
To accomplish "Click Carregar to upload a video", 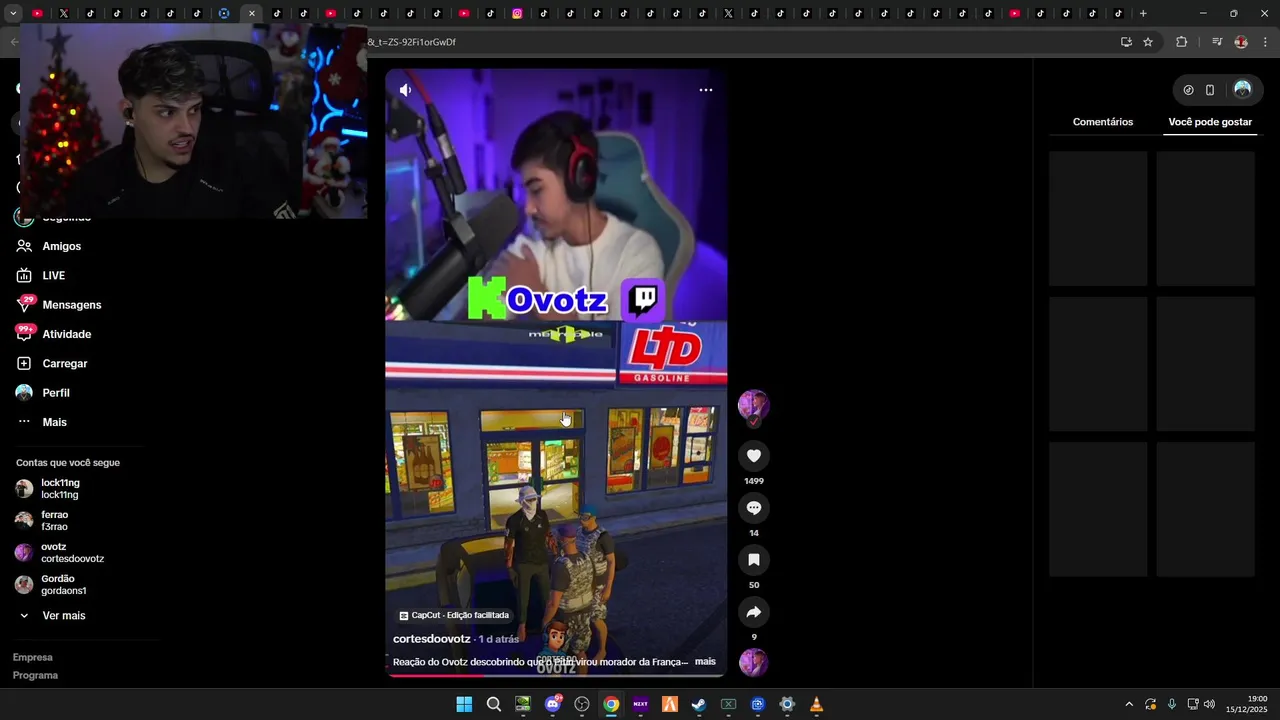I will 65,364.
